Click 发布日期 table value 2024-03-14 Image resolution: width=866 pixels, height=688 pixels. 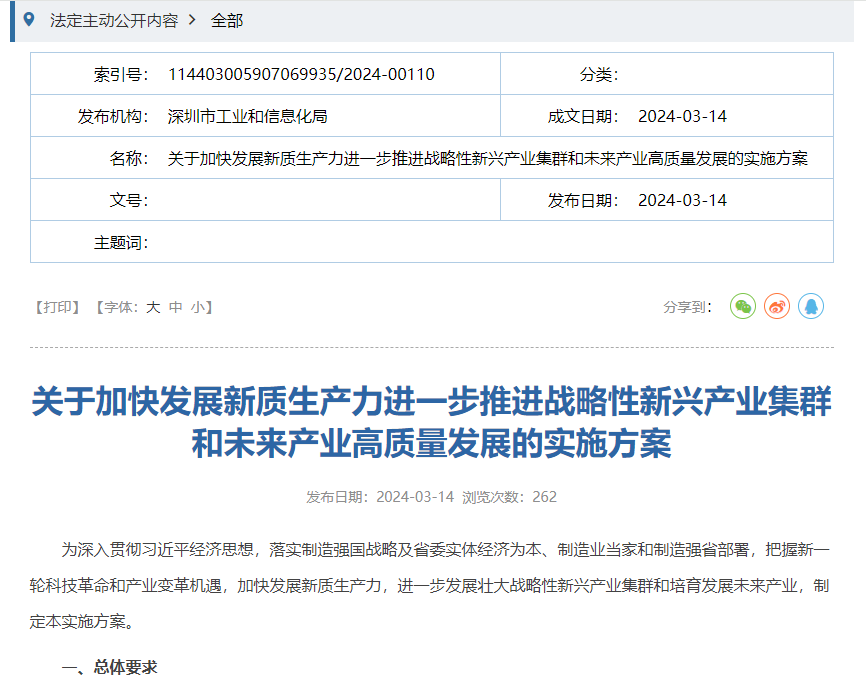pos(682,200)
